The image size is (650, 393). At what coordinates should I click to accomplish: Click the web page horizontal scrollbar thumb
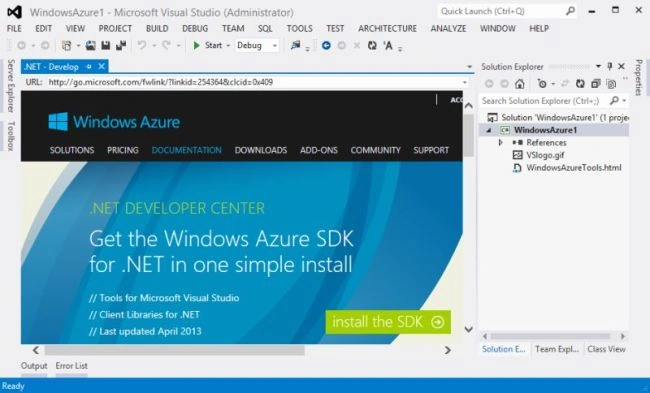tap(175, 350)
